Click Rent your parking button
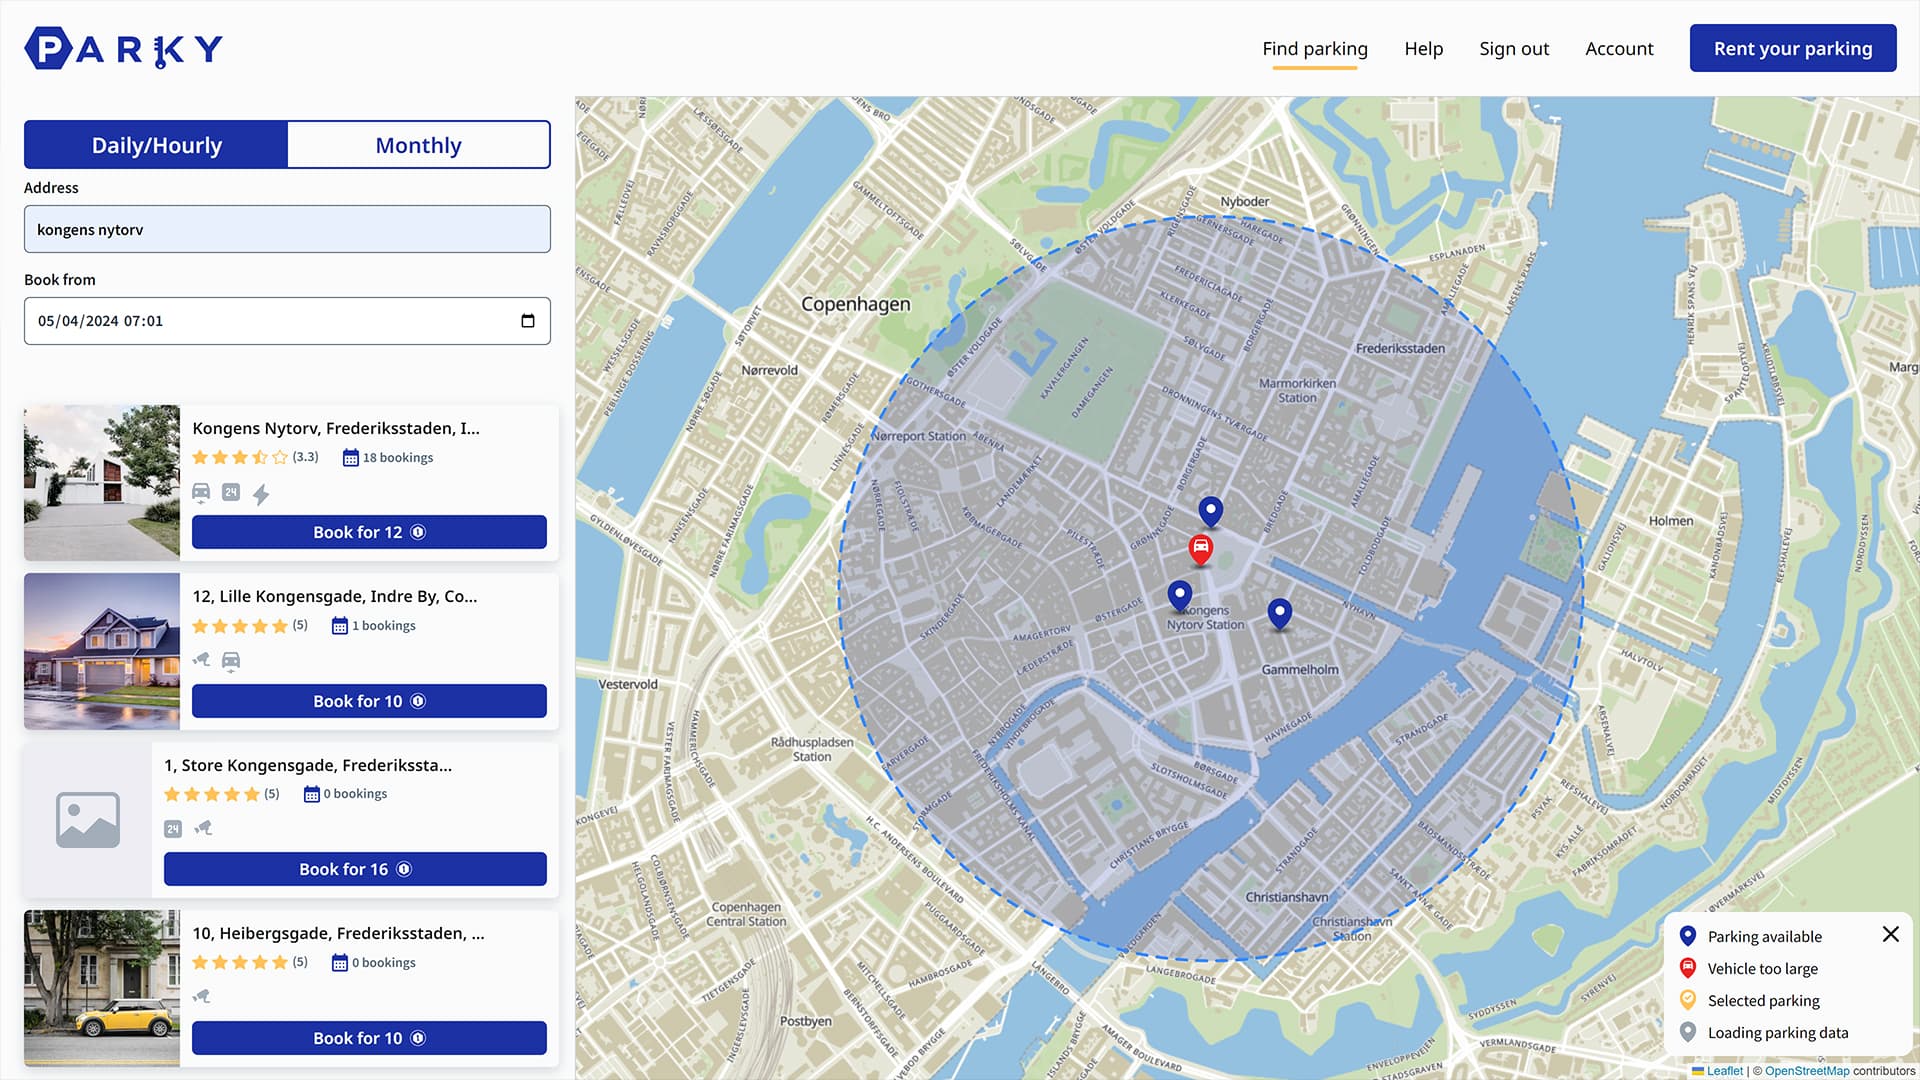Viewport: 1920px width, 1080px height. tap(1793, 48)
